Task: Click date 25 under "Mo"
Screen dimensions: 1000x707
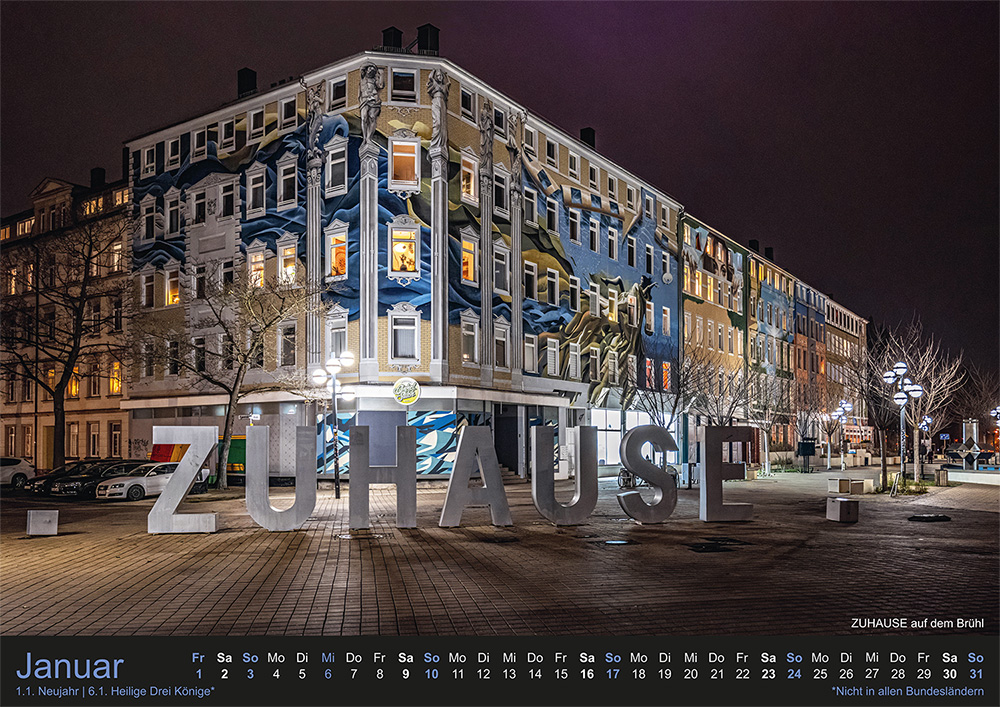Action: tap(820, 674)
